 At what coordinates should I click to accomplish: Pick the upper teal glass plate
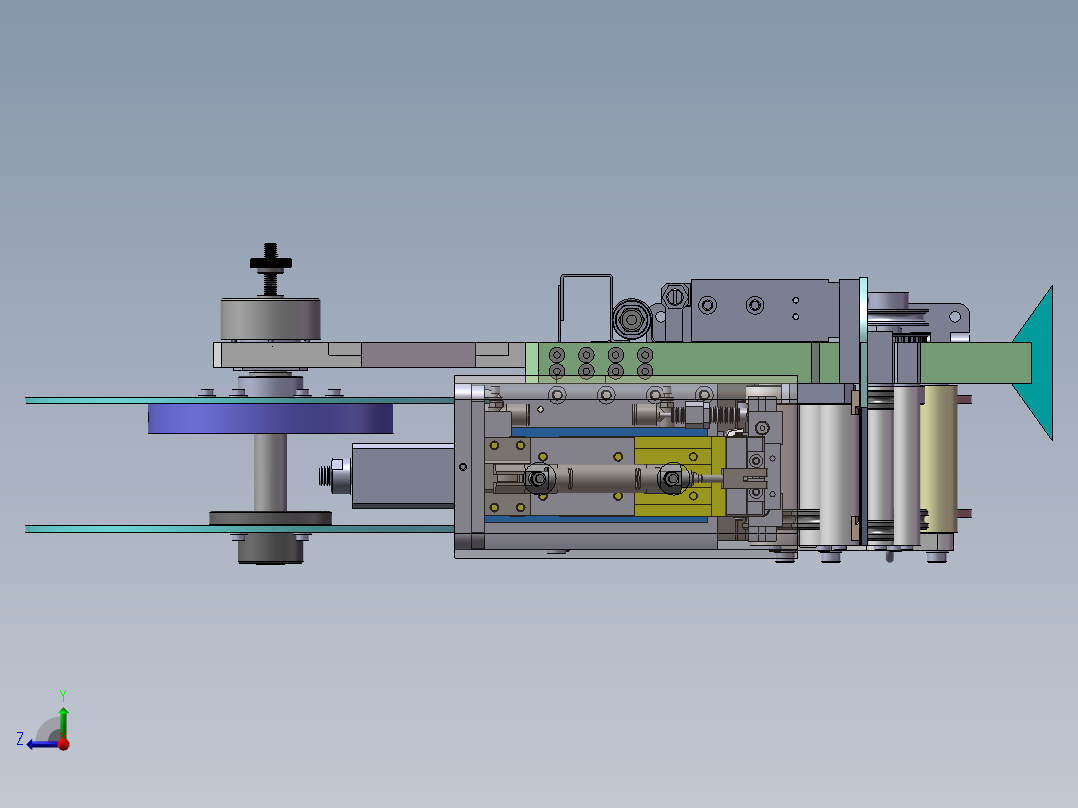pyautogui.click(x=239, y=400)
